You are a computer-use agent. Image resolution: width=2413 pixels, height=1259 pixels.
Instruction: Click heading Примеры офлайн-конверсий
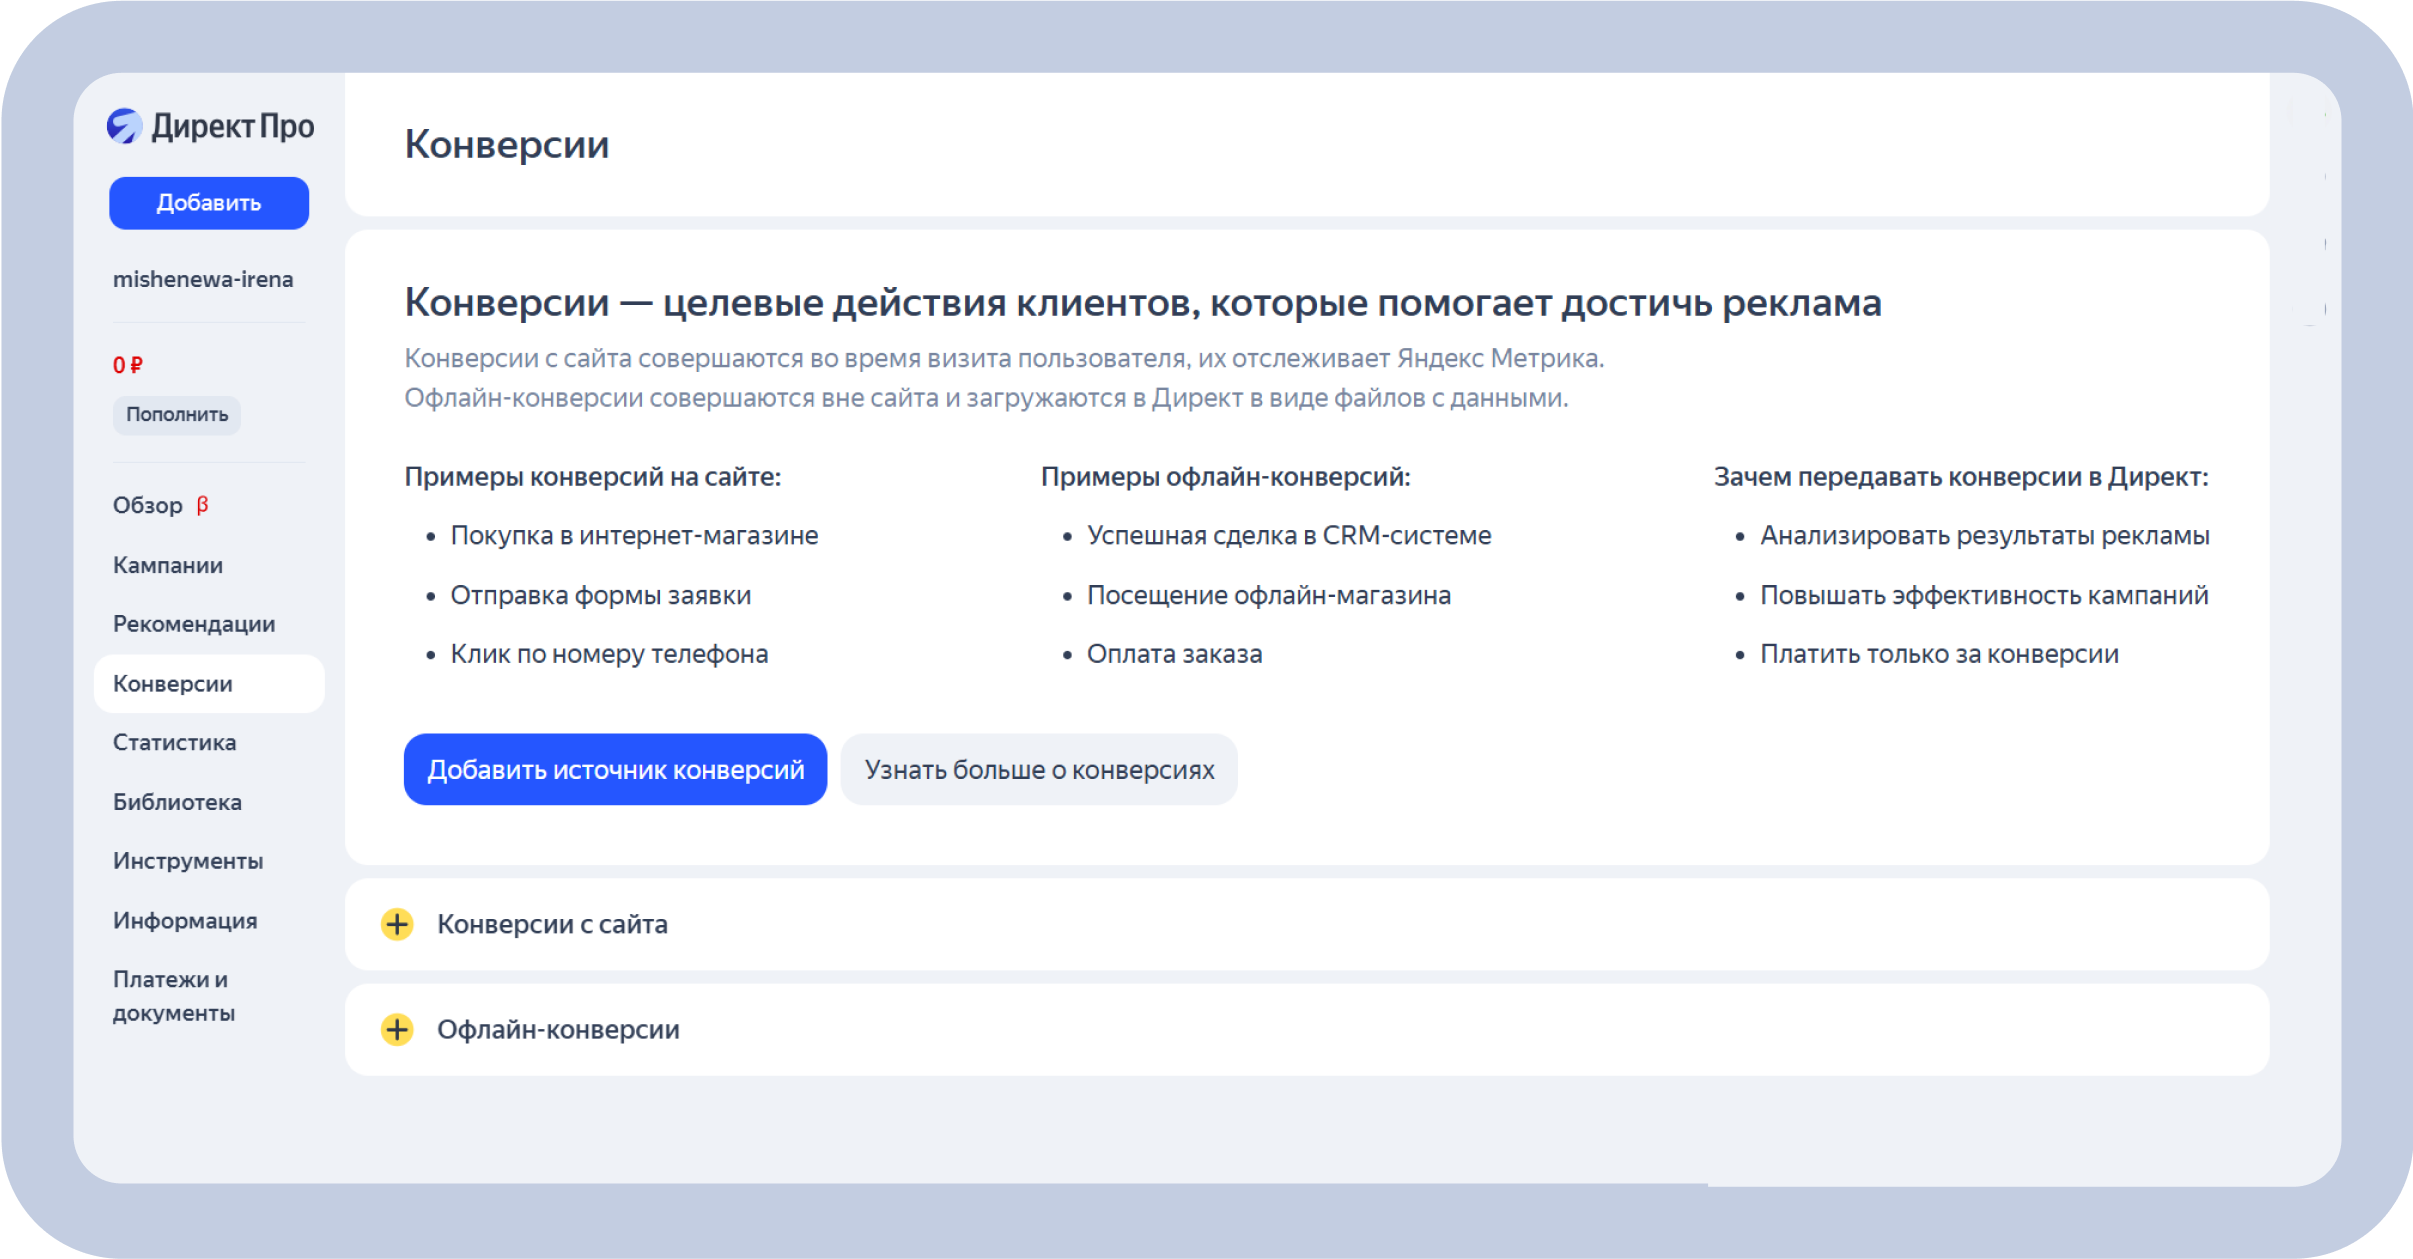coord(1226,477)
